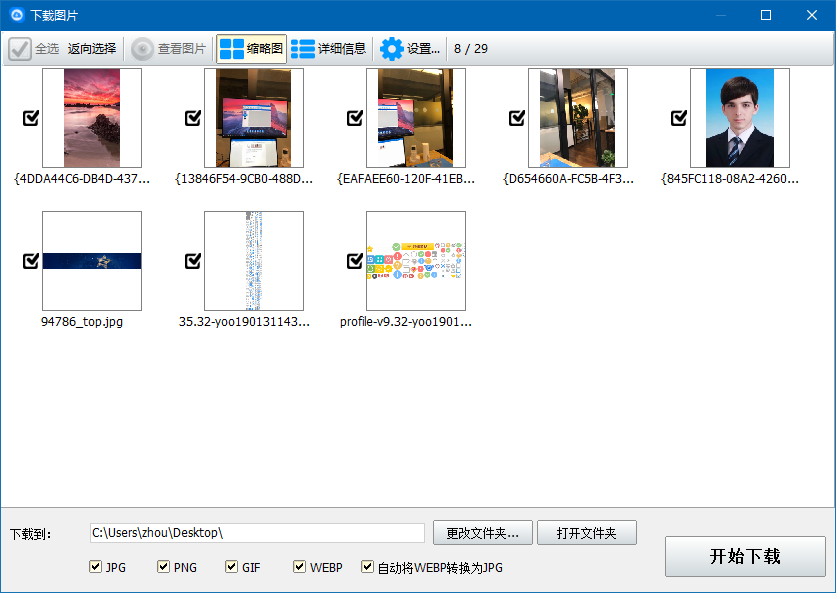Disable the JPG format checkbox
This screenshot has height=593, width=836.
point(95,566)
